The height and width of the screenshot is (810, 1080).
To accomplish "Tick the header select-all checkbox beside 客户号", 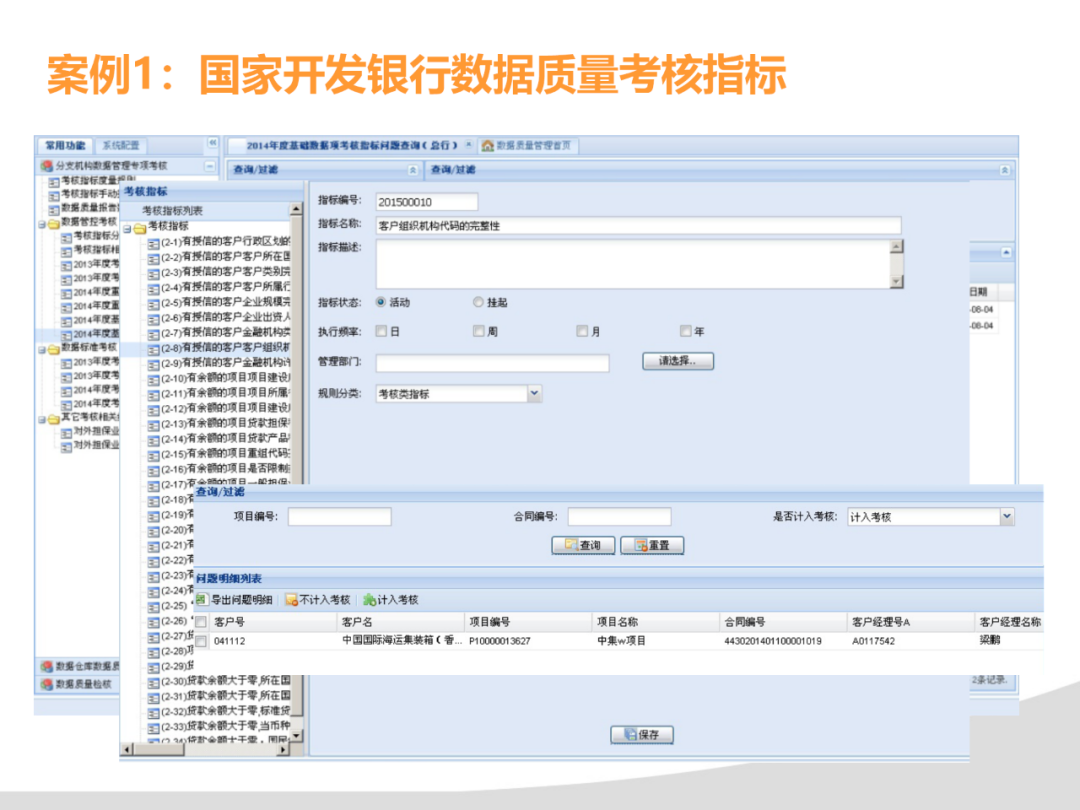I will click(201, 622).
